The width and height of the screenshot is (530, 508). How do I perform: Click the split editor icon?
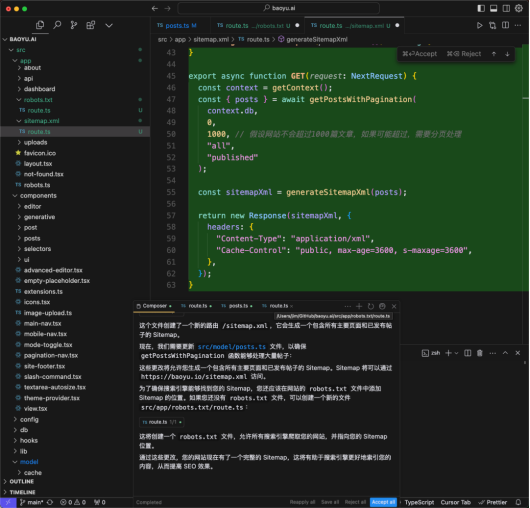tap(505, 25)
